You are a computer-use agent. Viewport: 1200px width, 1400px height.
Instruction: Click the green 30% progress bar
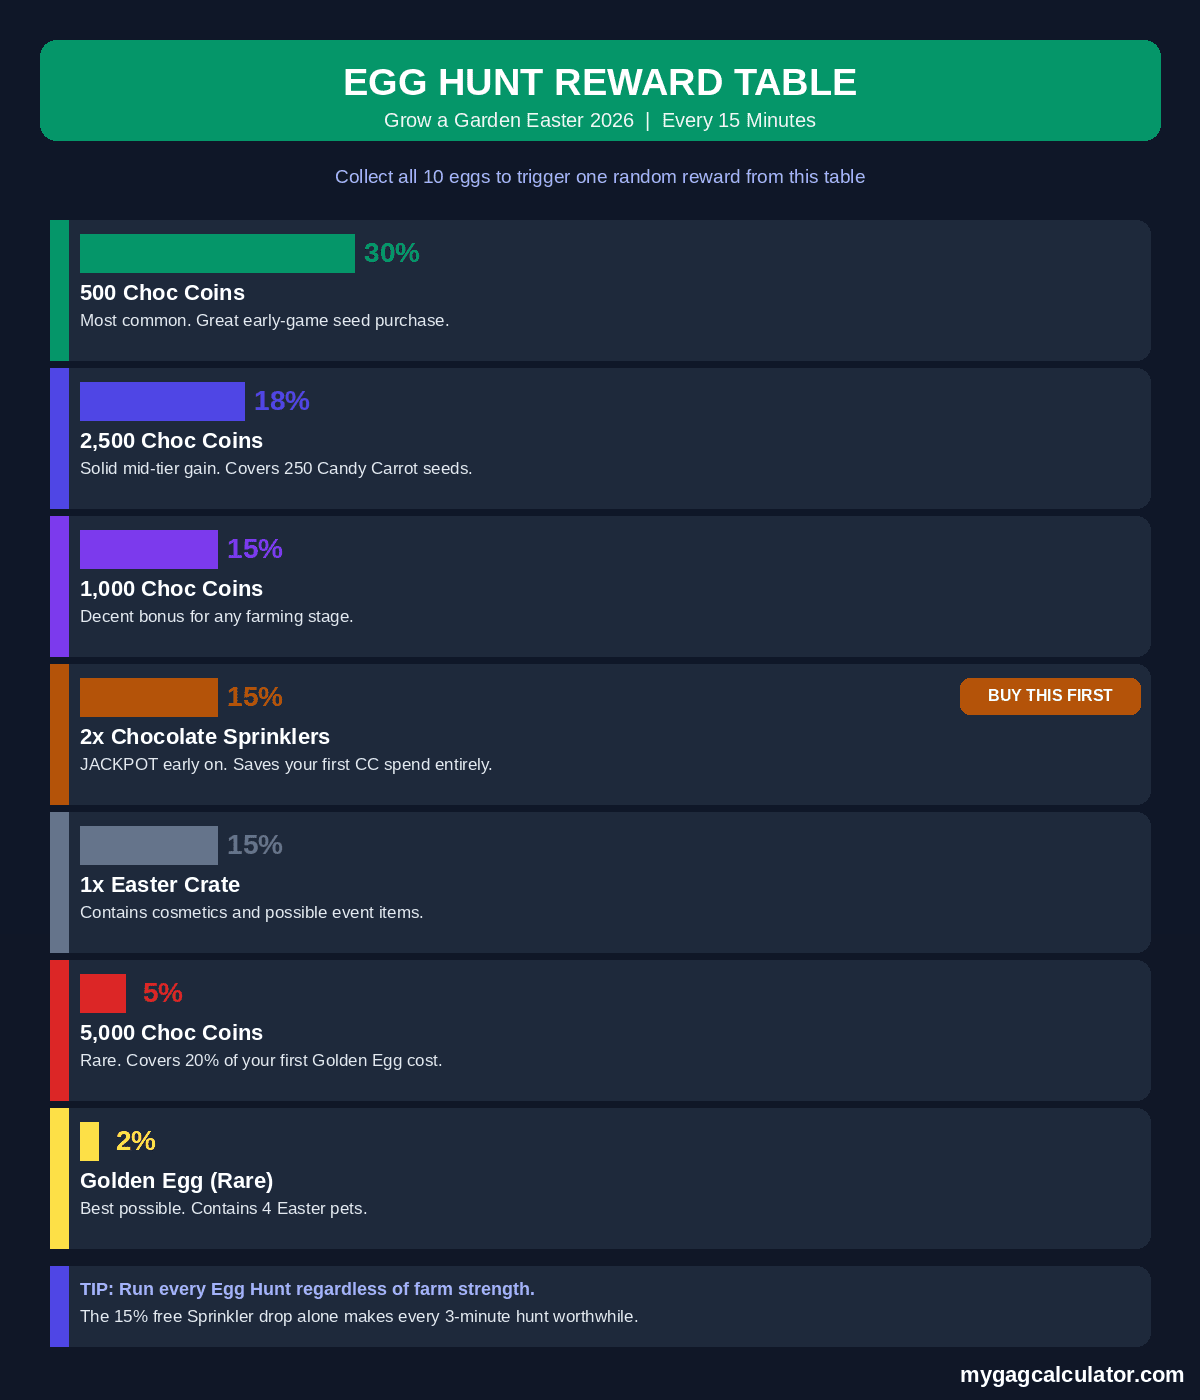[x=217, y=253]
